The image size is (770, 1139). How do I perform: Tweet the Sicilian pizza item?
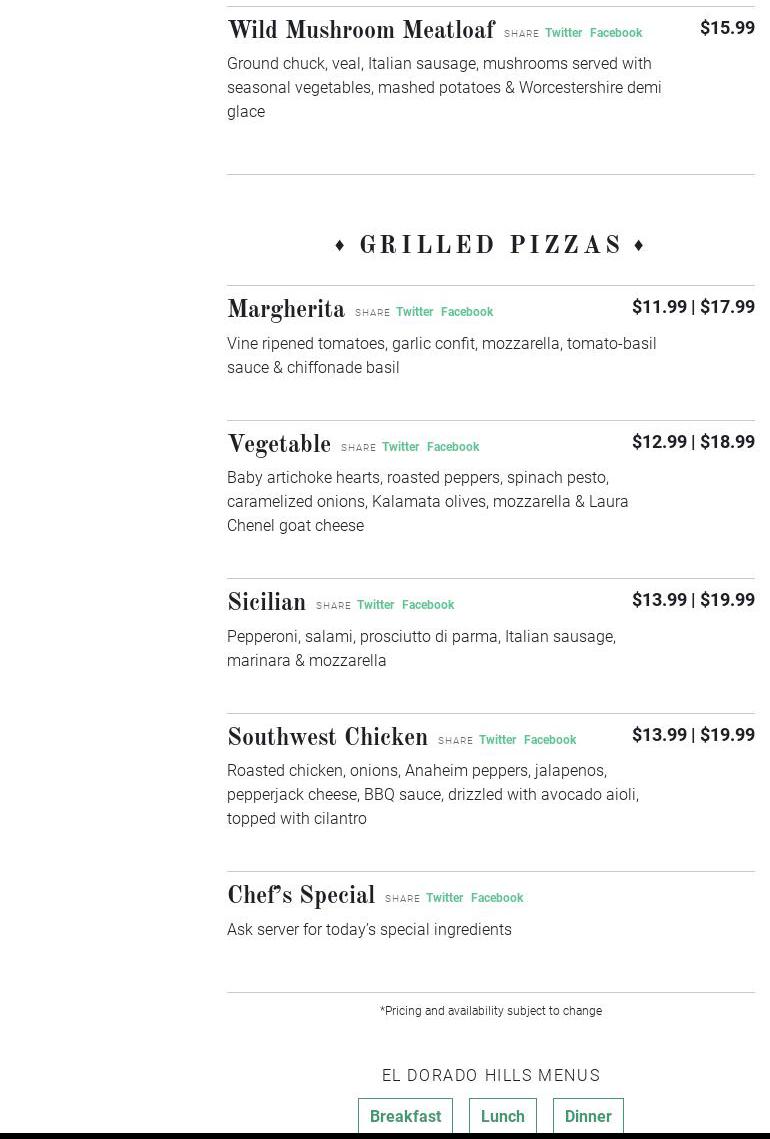[x=375, y=605]
